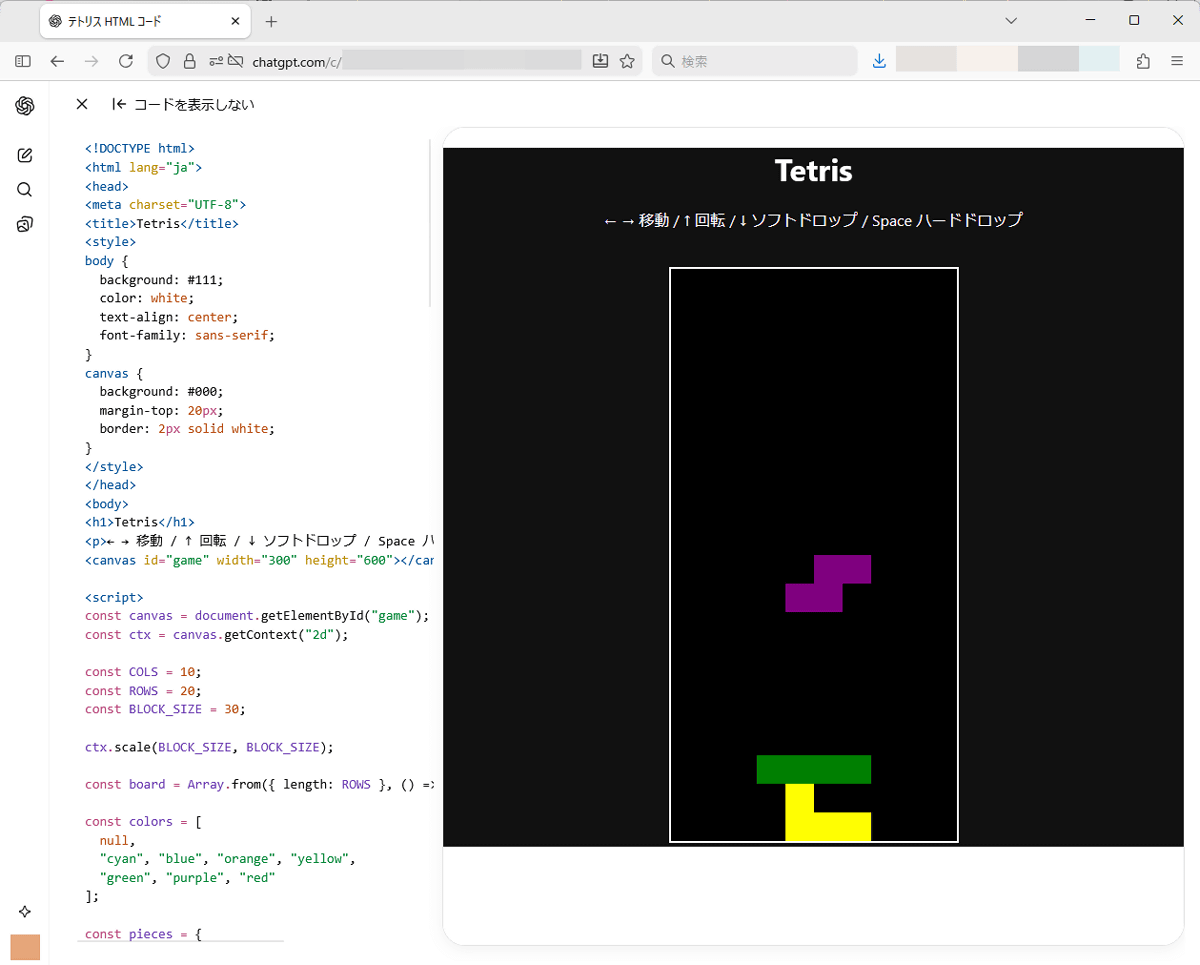Viewport: 1200px width, 965px height.
Task: Open the library images icon in the sidebar
Action: (25, 224)
